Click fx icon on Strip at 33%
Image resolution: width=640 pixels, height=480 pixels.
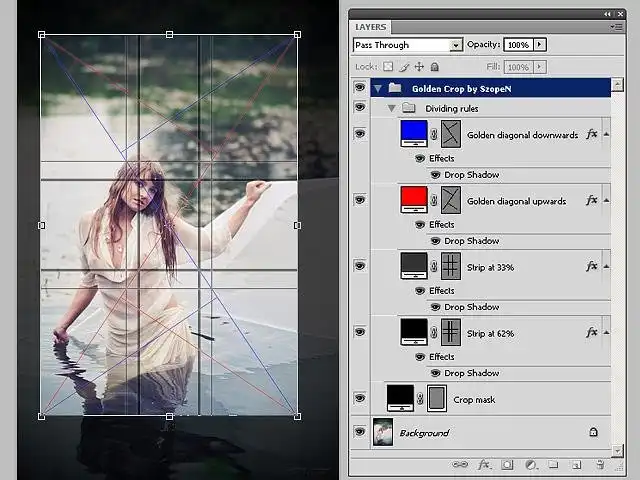click(x=591, y=266)
